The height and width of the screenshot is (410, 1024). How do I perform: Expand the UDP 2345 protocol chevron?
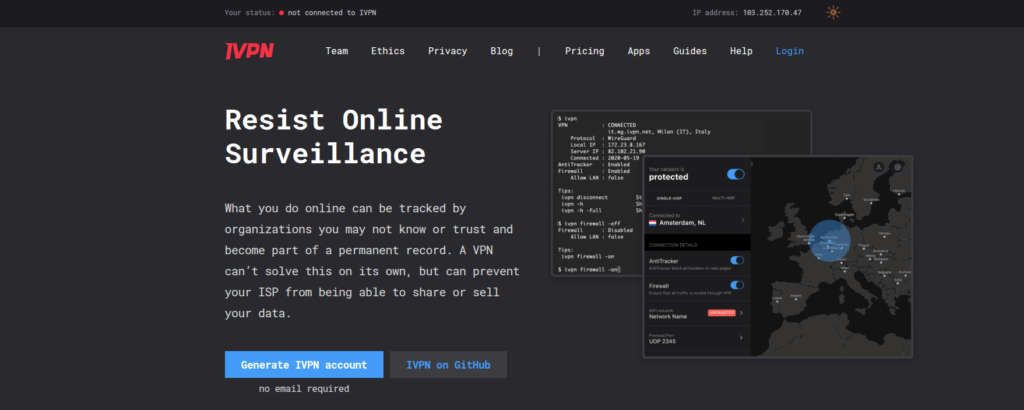[741, 339]
